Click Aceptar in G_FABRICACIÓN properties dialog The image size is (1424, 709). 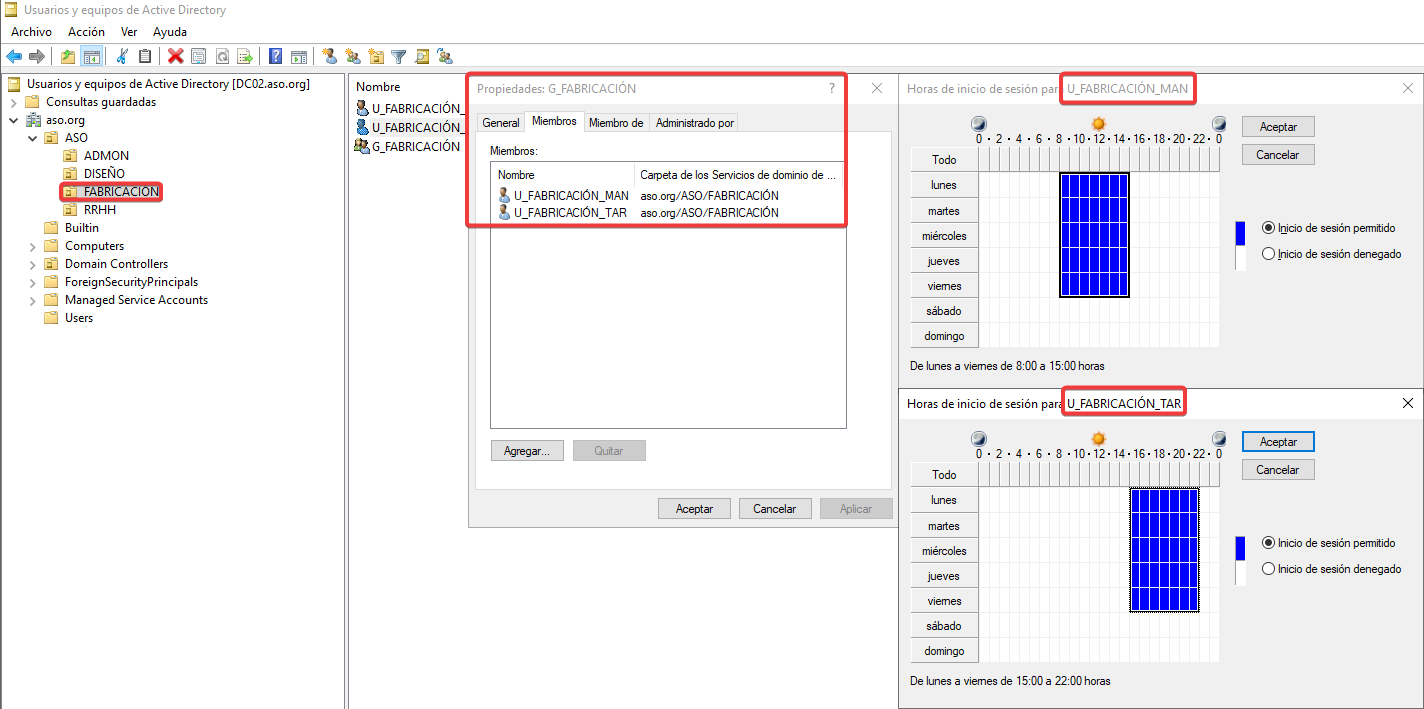click(694, 509)
